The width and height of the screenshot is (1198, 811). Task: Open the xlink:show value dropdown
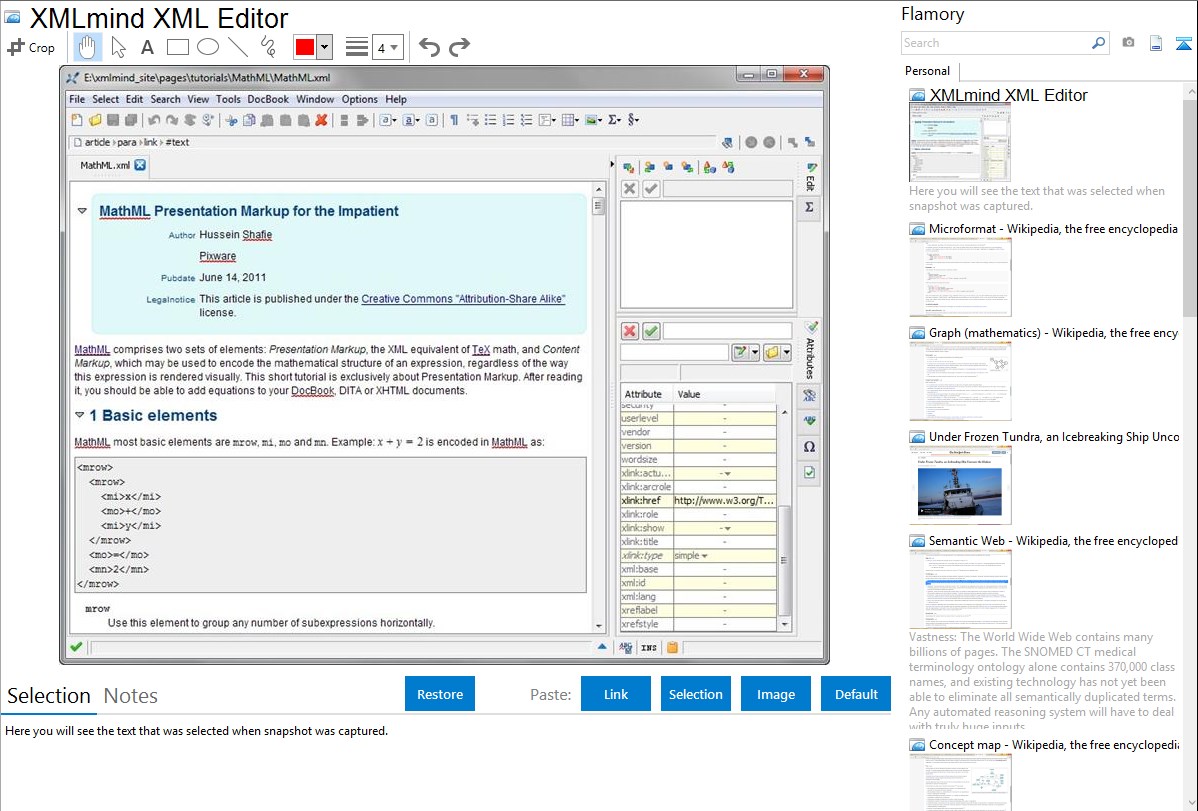727,528
